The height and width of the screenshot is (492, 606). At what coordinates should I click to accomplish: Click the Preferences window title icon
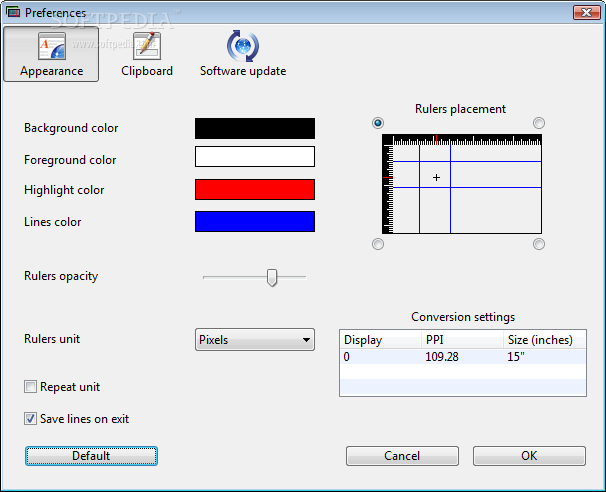(13, 12)
